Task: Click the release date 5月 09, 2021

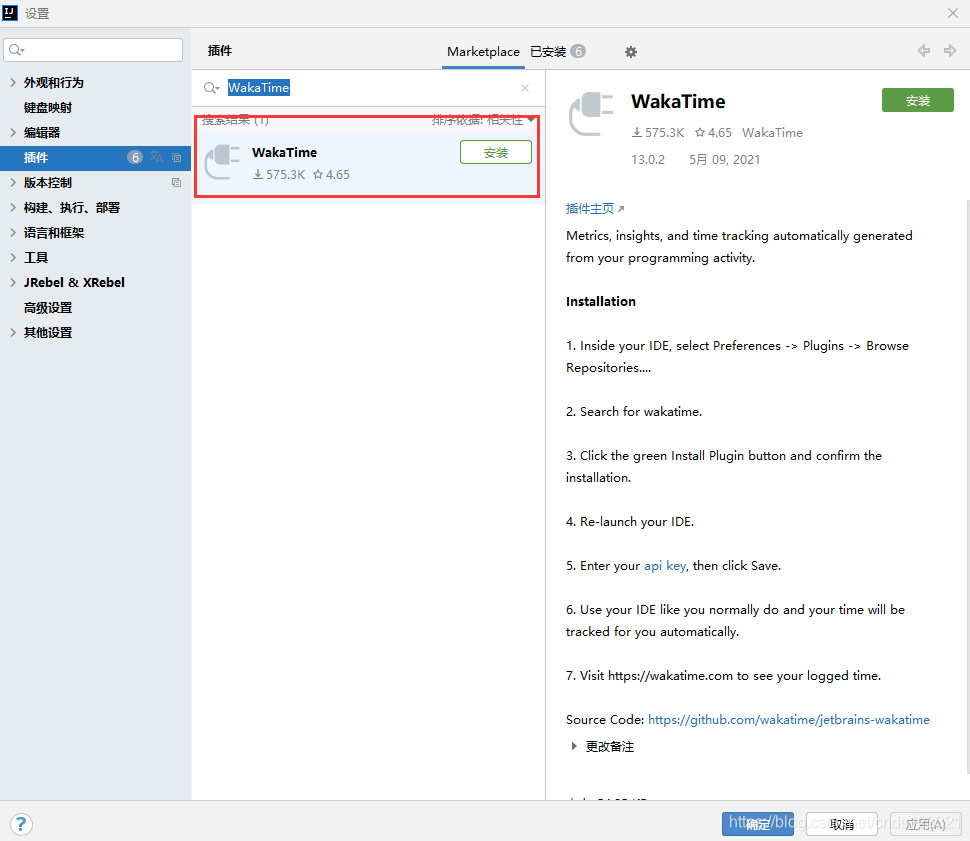Action: pyautogui.click(x=724, y=160)
